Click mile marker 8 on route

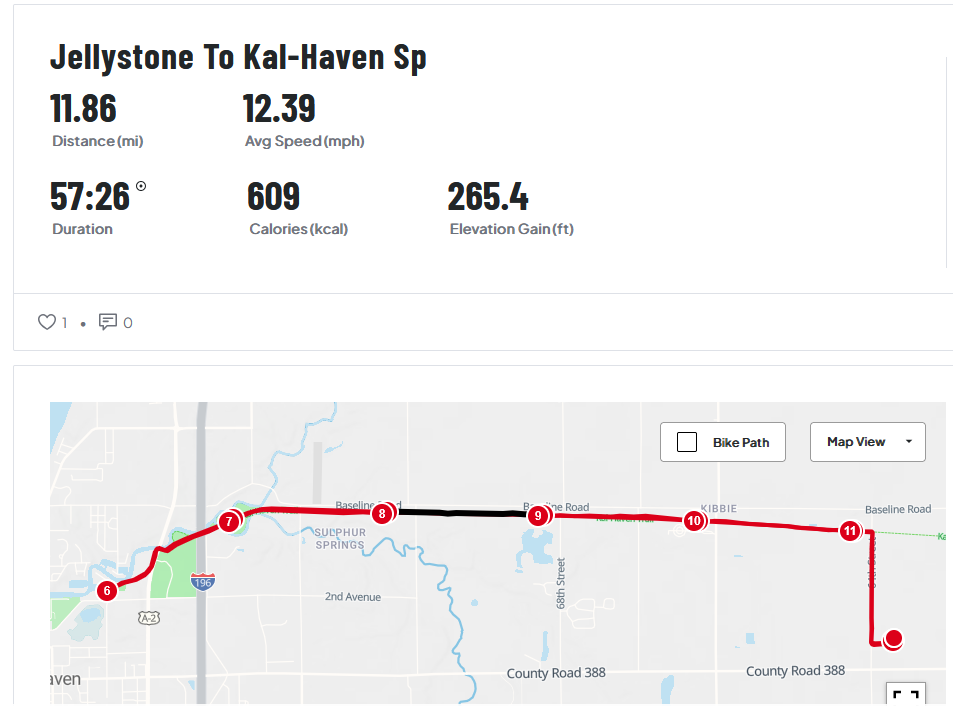pos(381,514)
